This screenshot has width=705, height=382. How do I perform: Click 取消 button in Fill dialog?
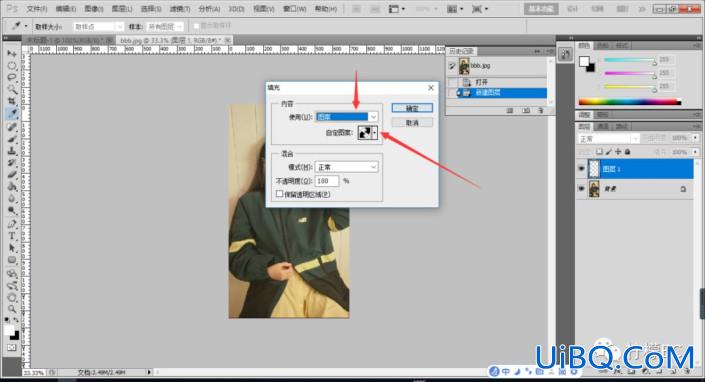412,123
